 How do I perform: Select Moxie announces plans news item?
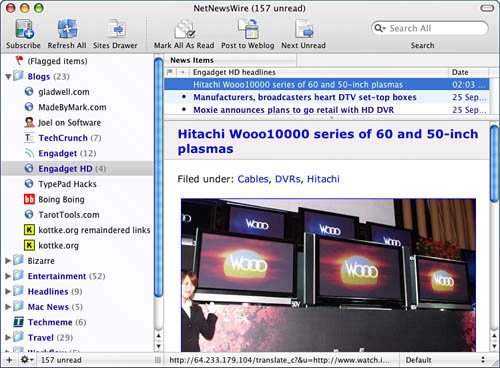pyautogui.click(x=326, y=110)
